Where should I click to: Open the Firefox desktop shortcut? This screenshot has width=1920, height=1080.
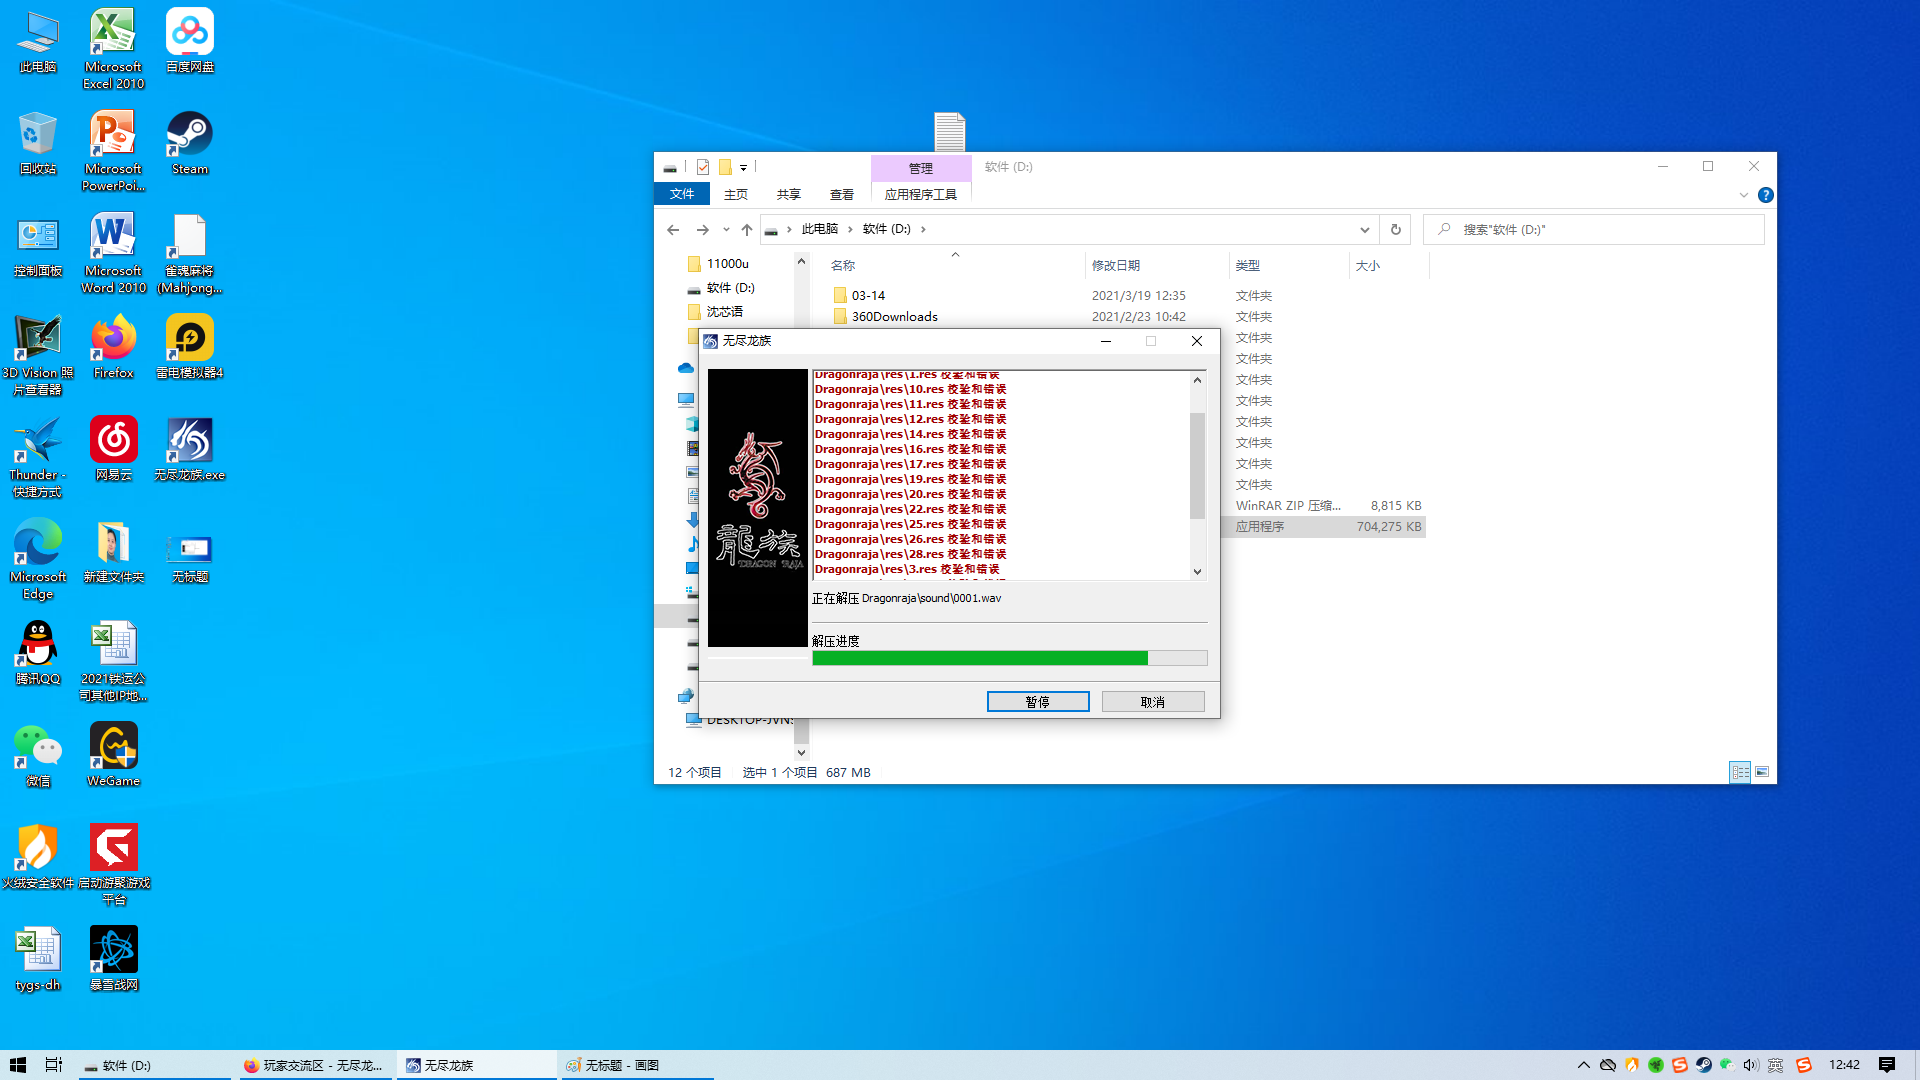(x=113, y=348)
